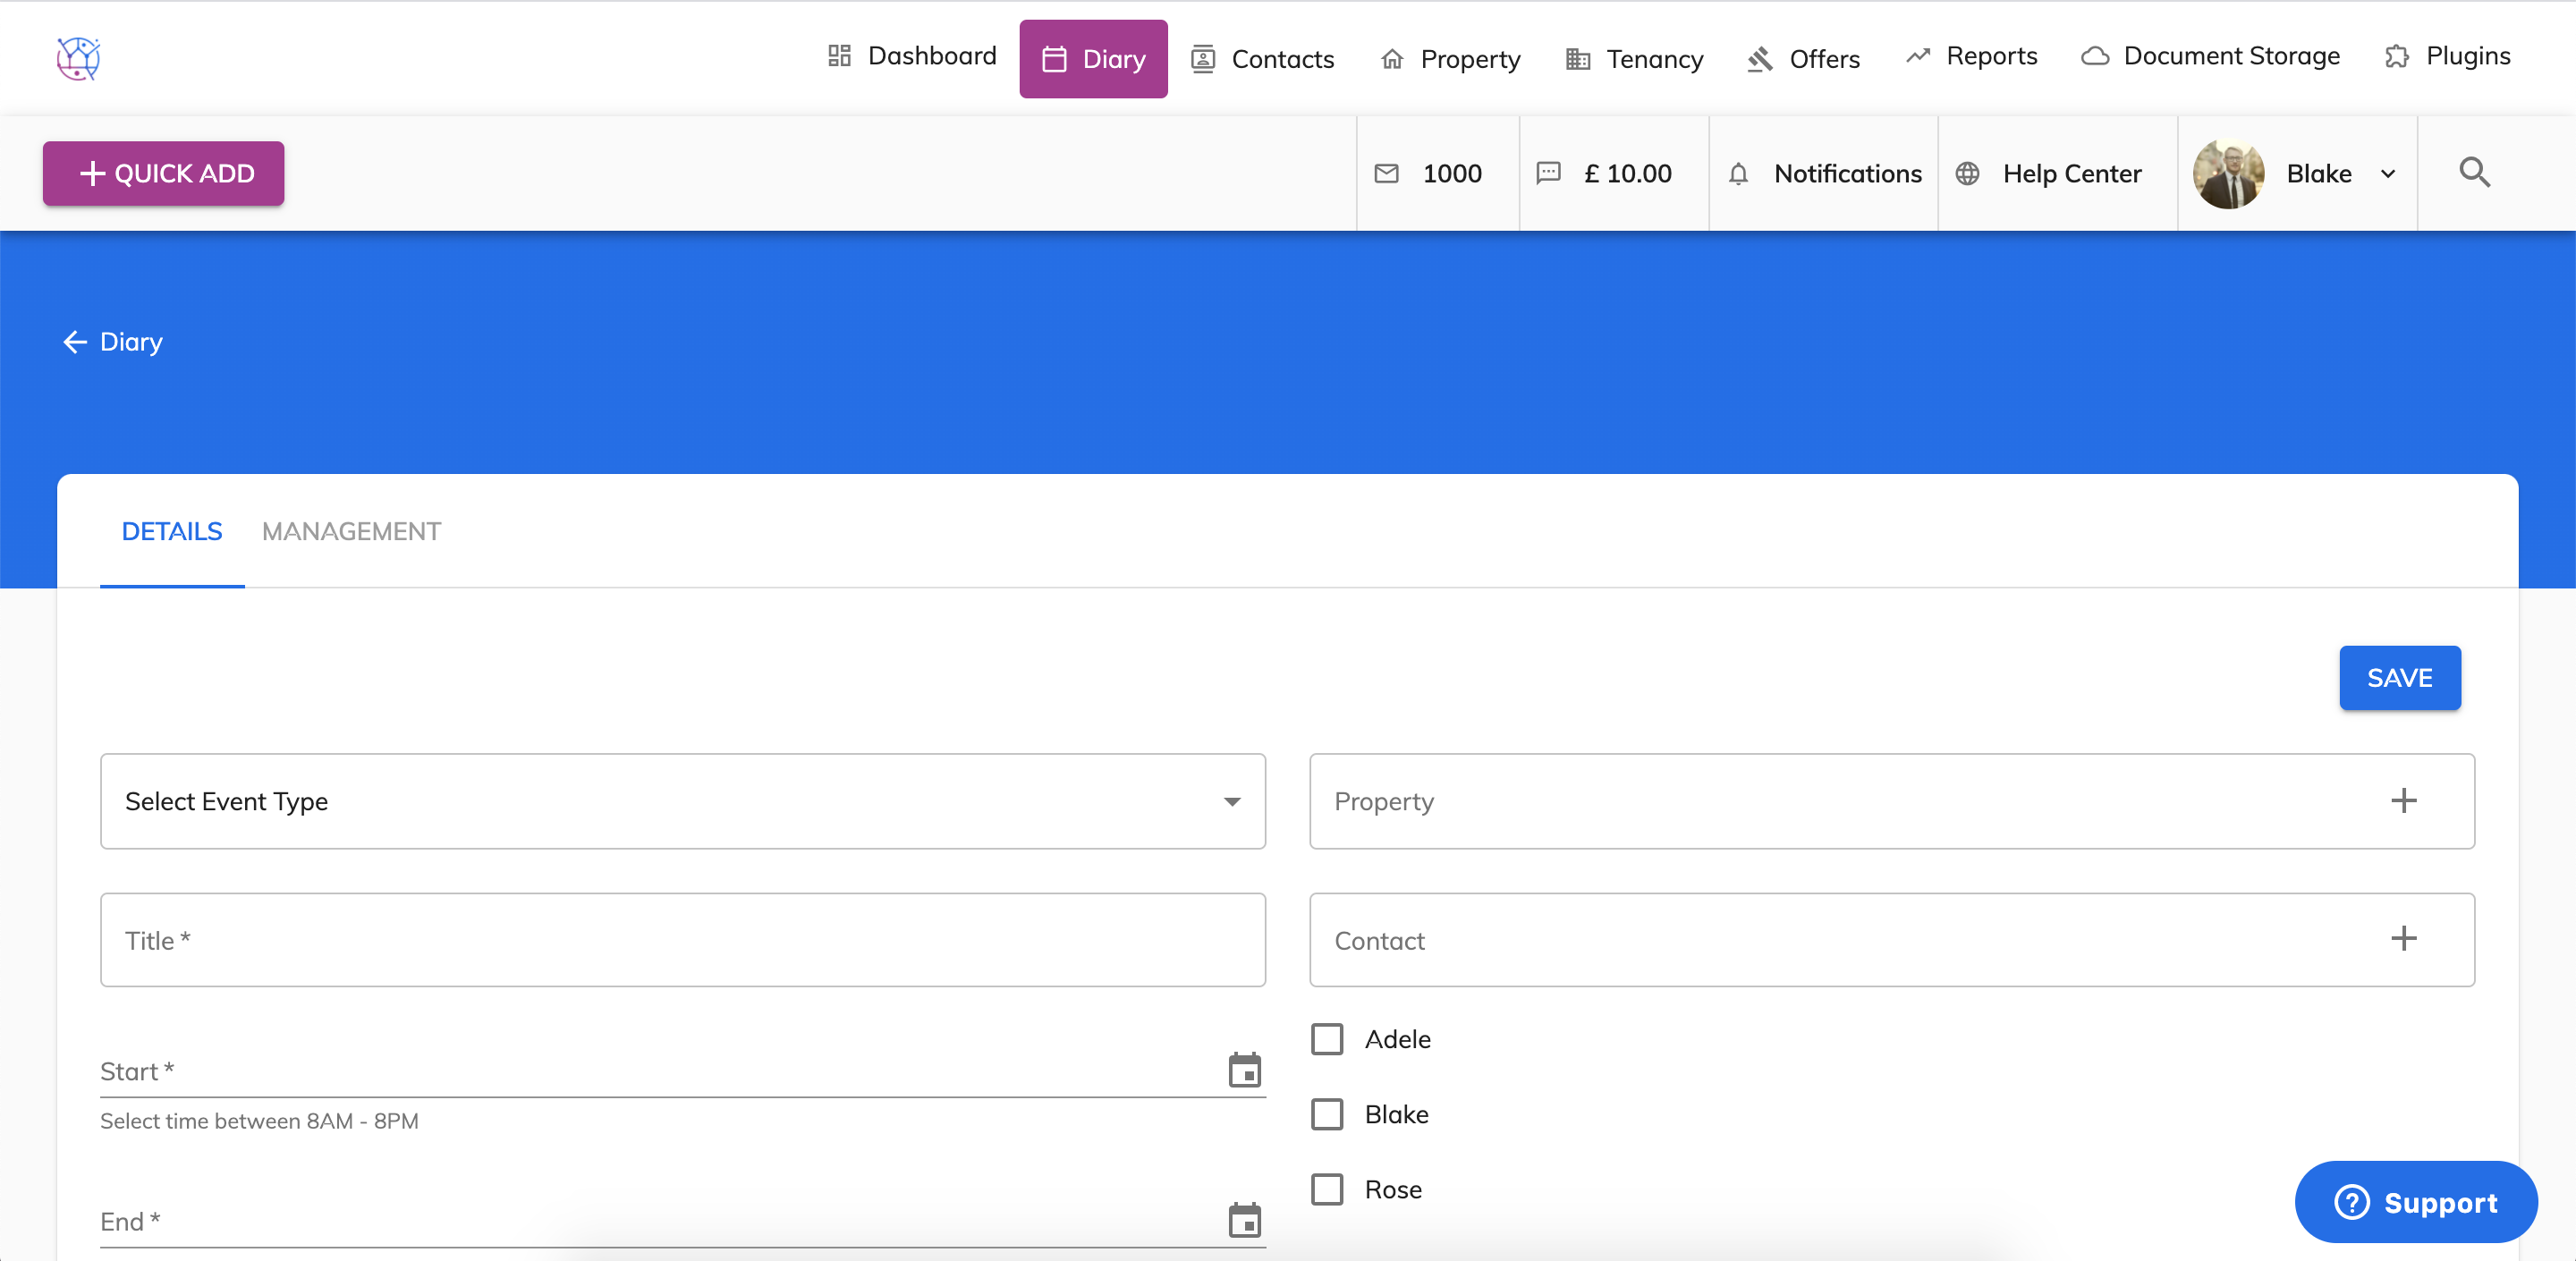The height and width of the screenshot is (1261, 2576).
Task: Click the app logo icon
Action: (x=78, y=58)
